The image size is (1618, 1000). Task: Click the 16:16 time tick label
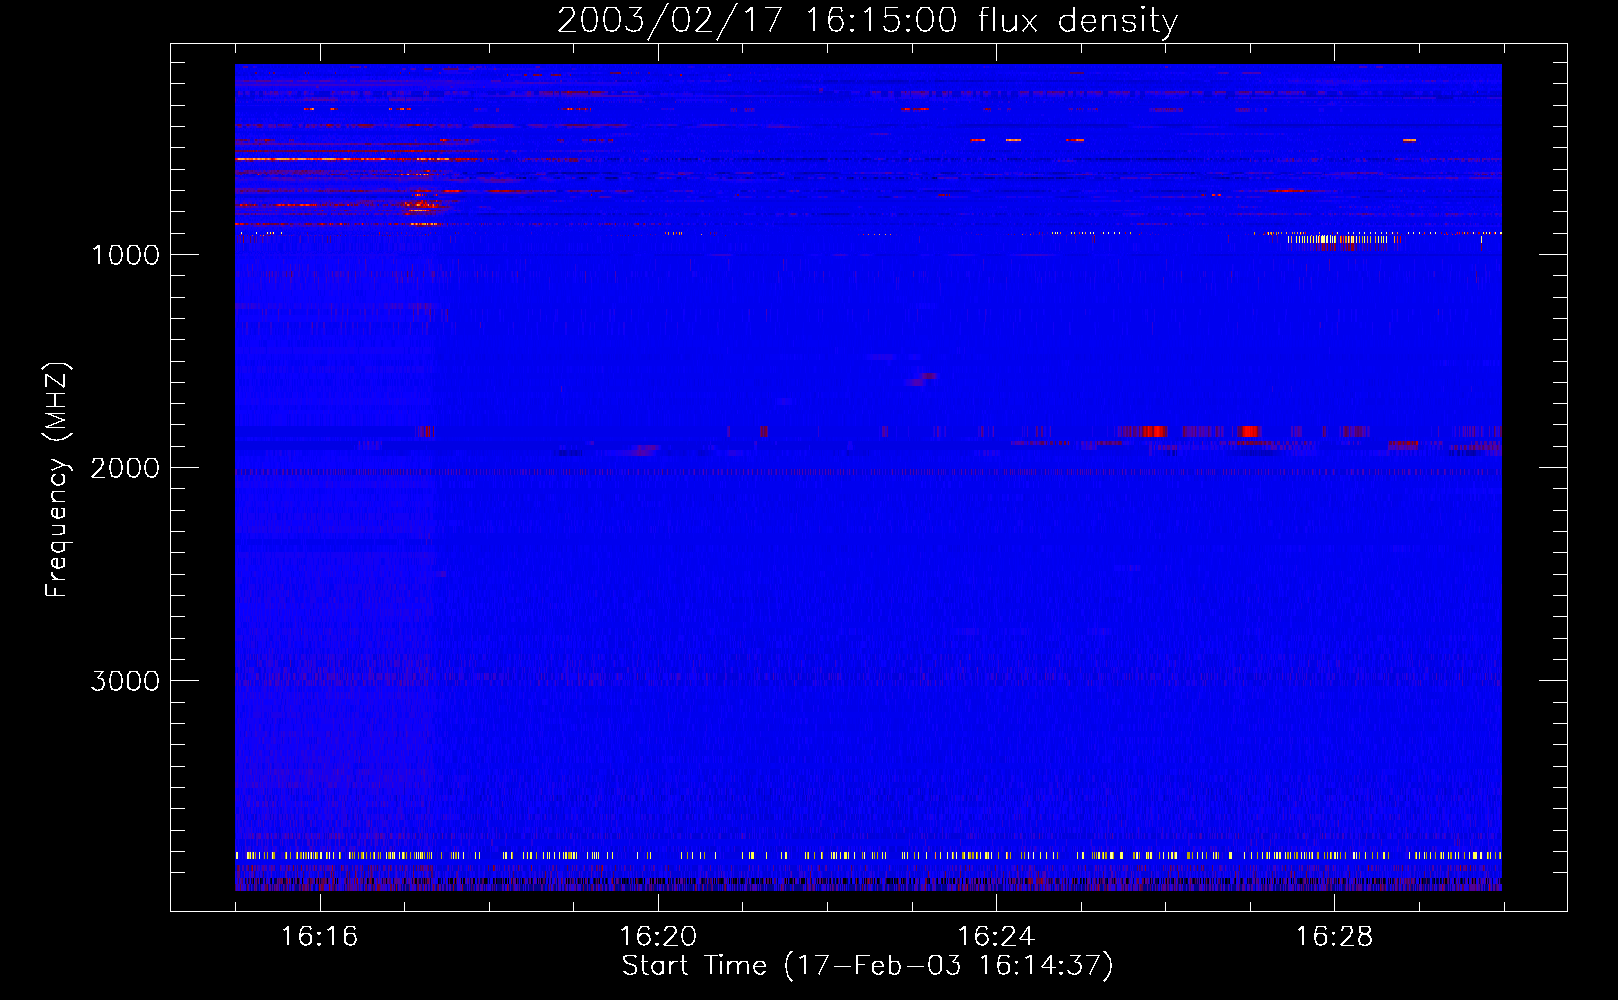pos(320,936)
